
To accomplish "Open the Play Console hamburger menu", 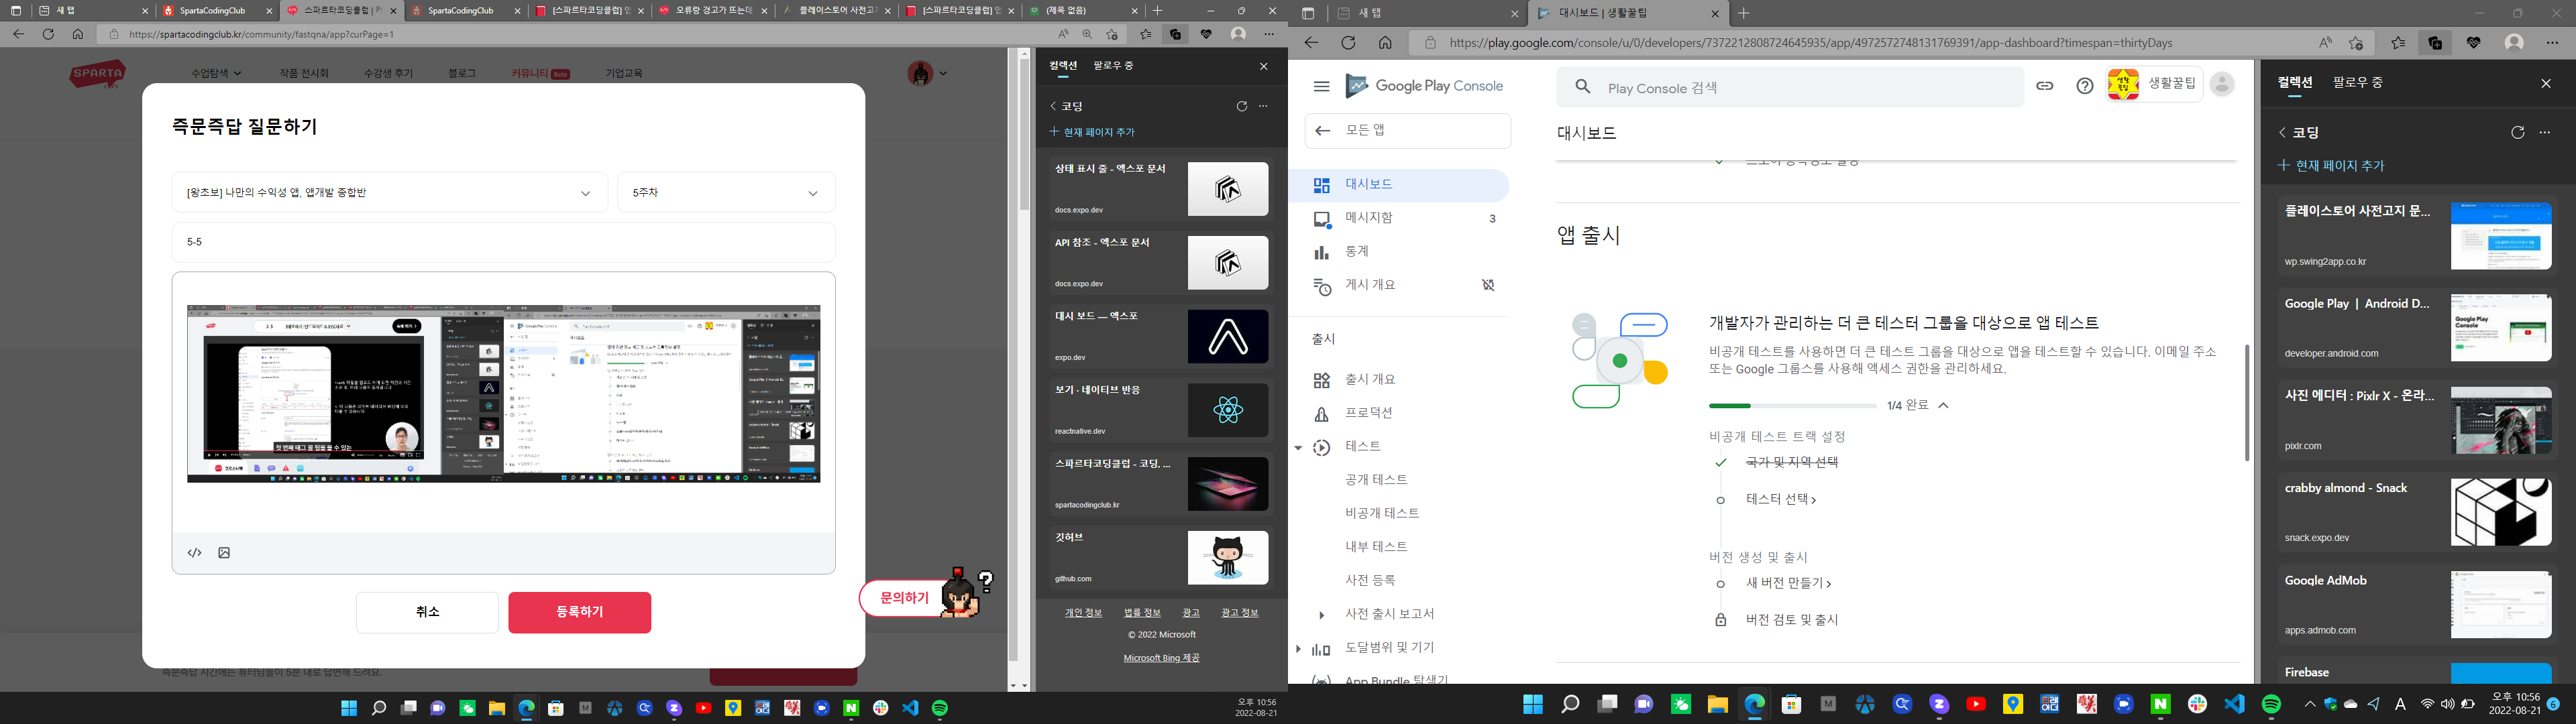I will [x=1321, y=86].
